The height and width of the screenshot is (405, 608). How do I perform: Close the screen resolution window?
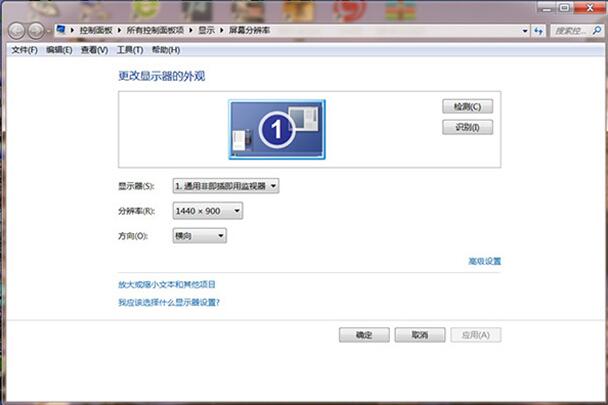tap(589, 8)
